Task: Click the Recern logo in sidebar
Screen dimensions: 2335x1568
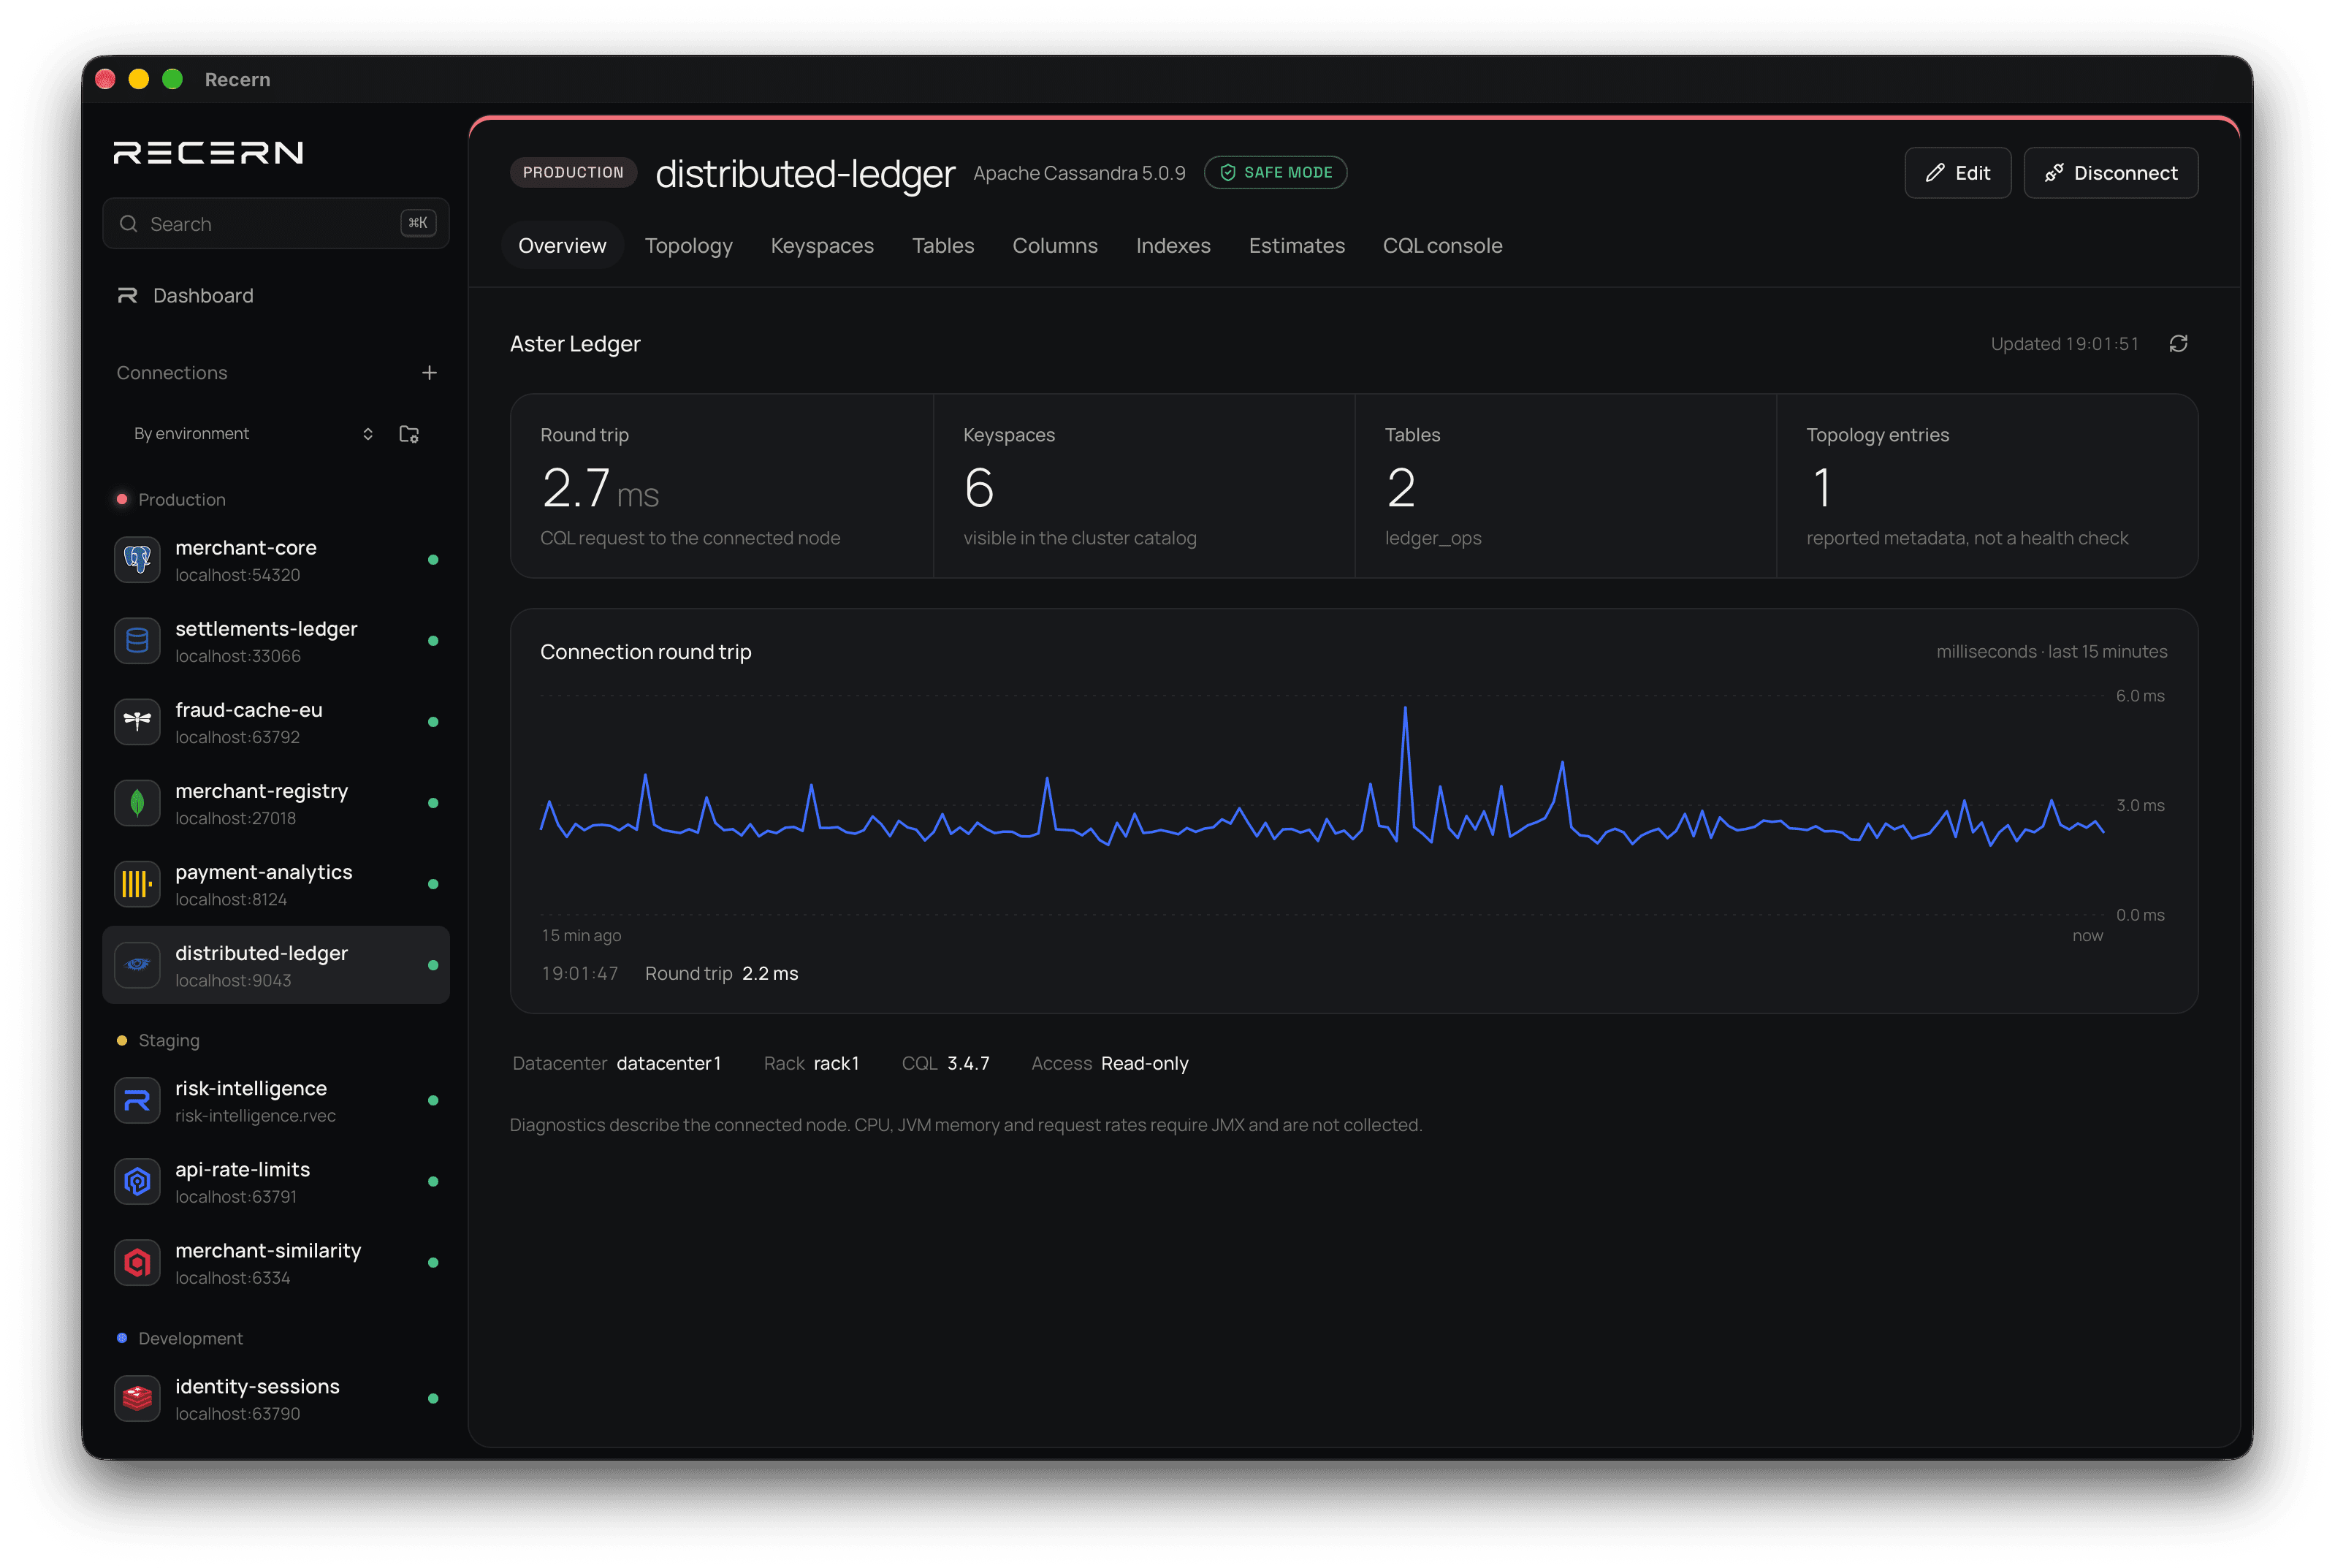Action: (x=208, y=153)
